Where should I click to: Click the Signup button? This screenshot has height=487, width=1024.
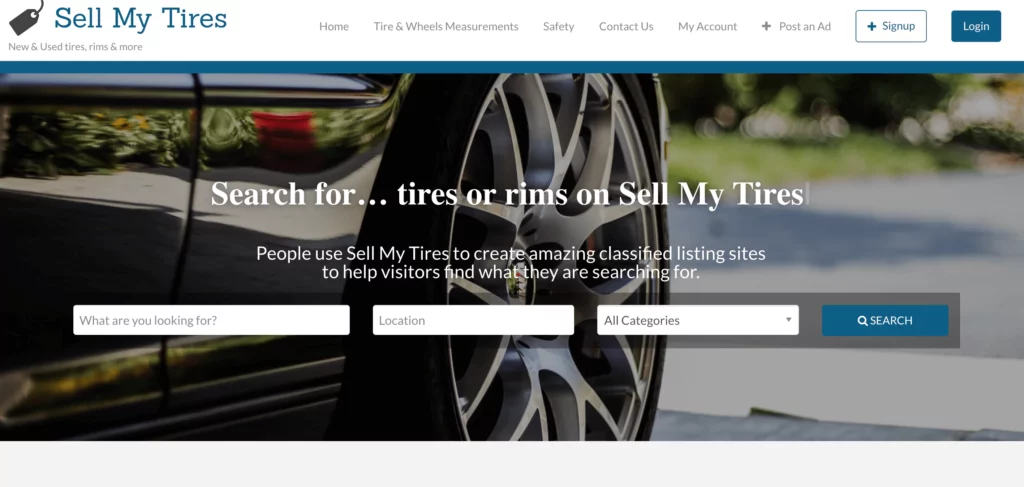[891, 26]
